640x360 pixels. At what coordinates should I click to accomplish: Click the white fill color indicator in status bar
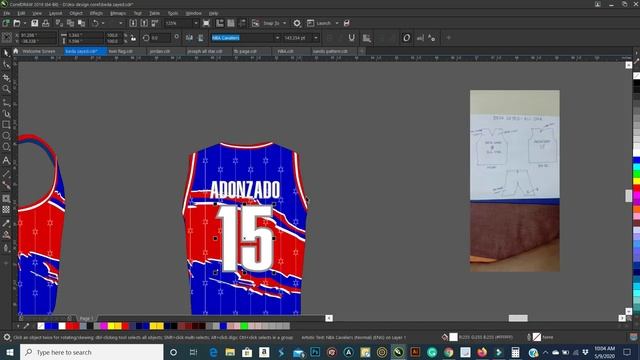(453, 337)
